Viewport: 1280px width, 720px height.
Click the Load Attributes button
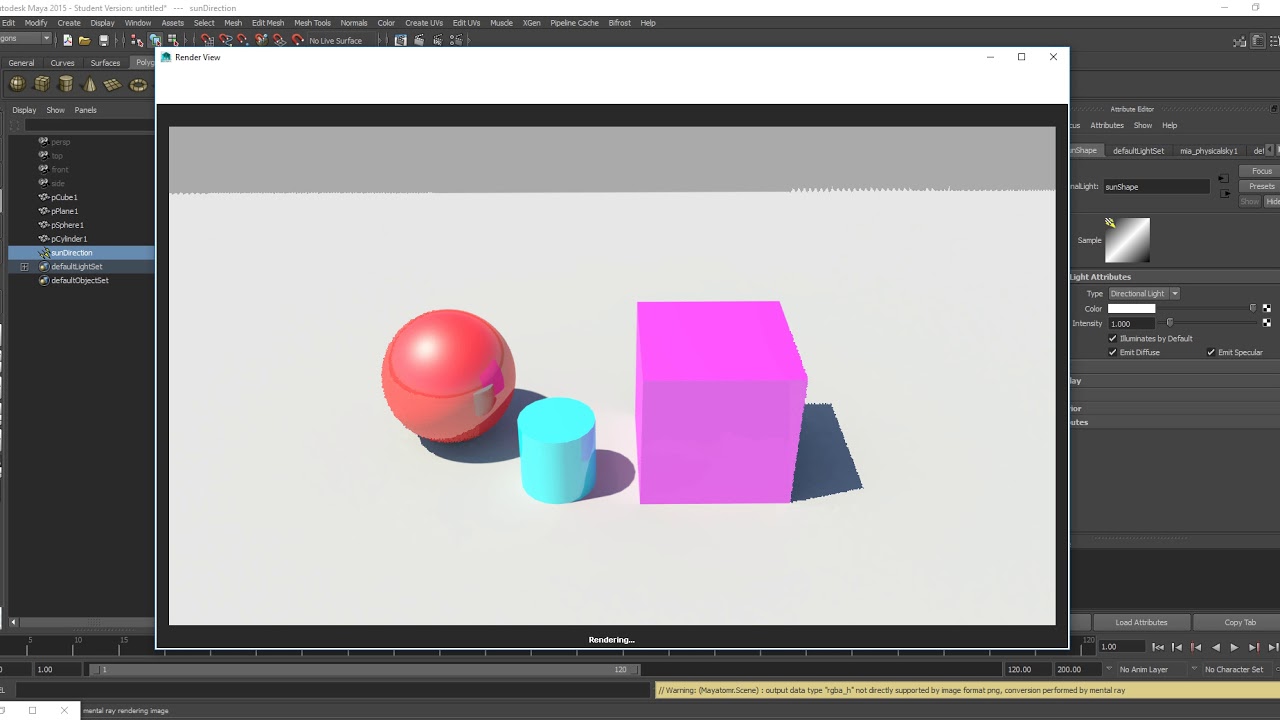tap(1141, 622)
